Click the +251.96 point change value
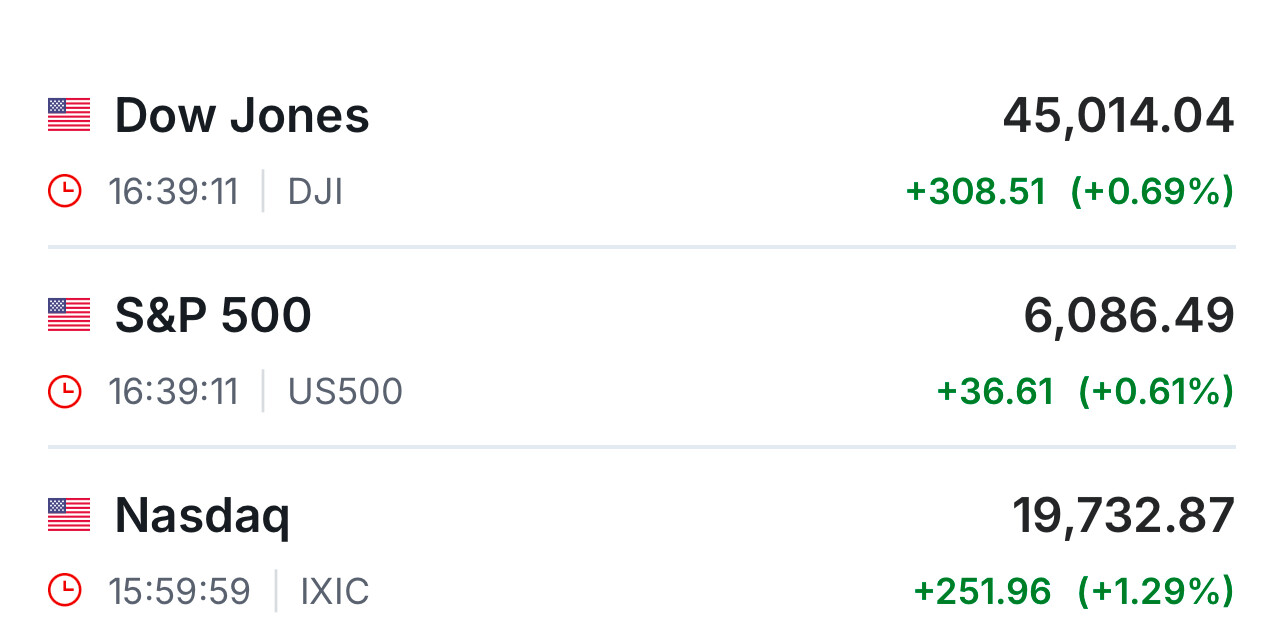Viewport: 1284px width, 639px height. tap(982, 591)
